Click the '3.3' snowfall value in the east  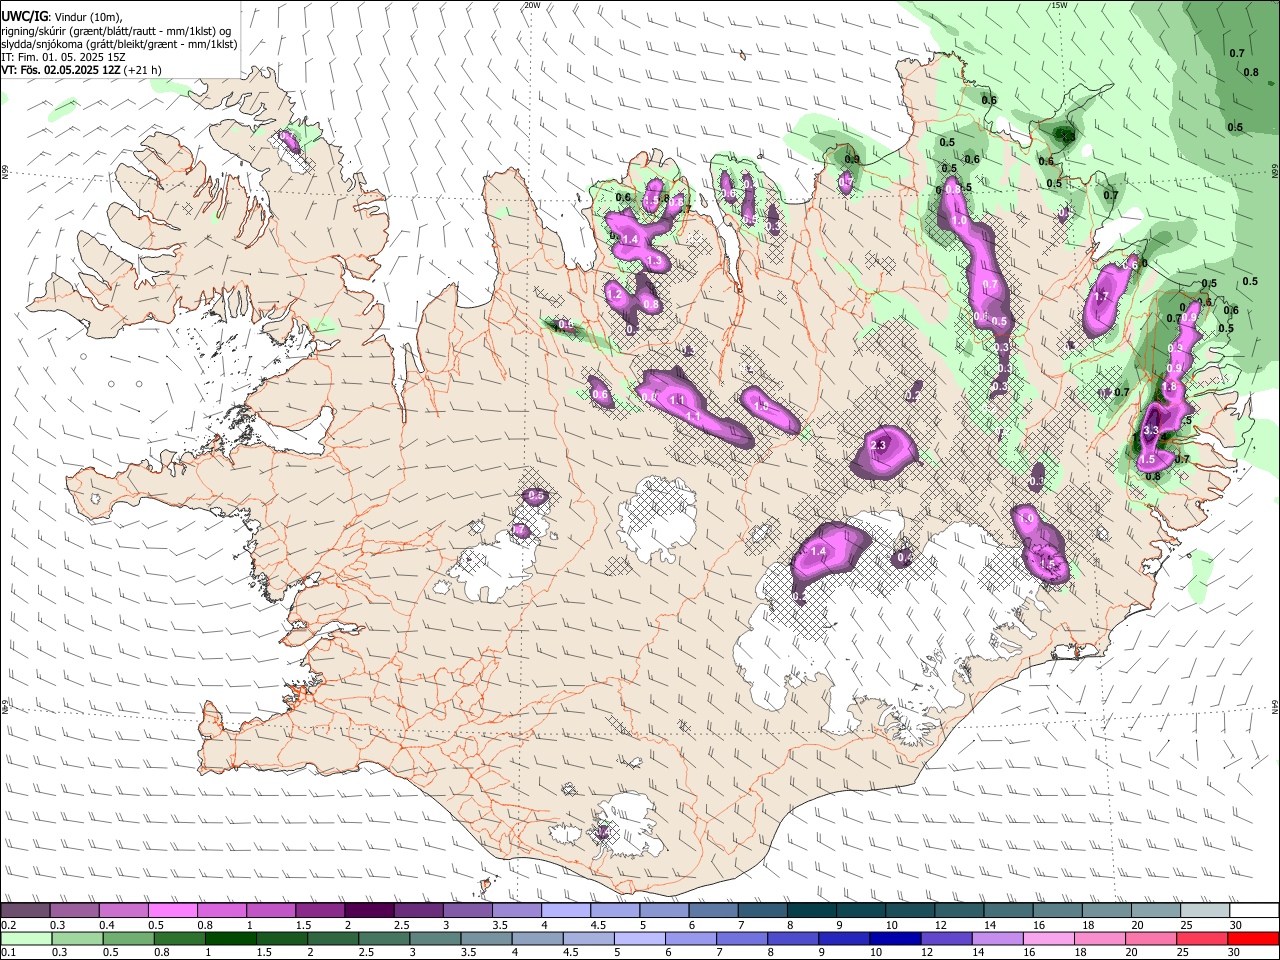(x=1150, y=431)
